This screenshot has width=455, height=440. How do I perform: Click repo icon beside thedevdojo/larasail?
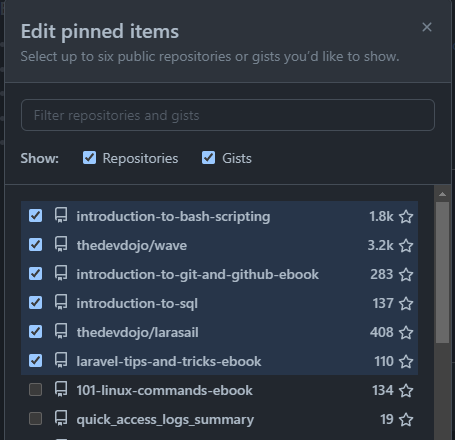click(61, 331)
